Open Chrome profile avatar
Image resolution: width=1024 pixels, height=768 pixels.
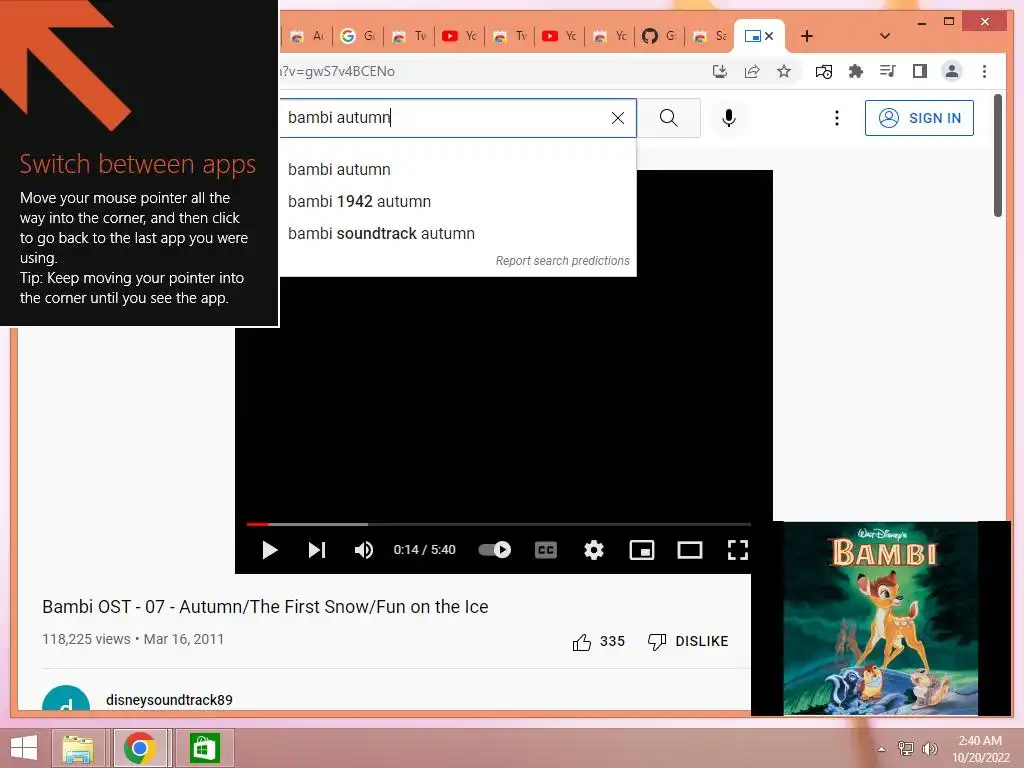(952, 71)
